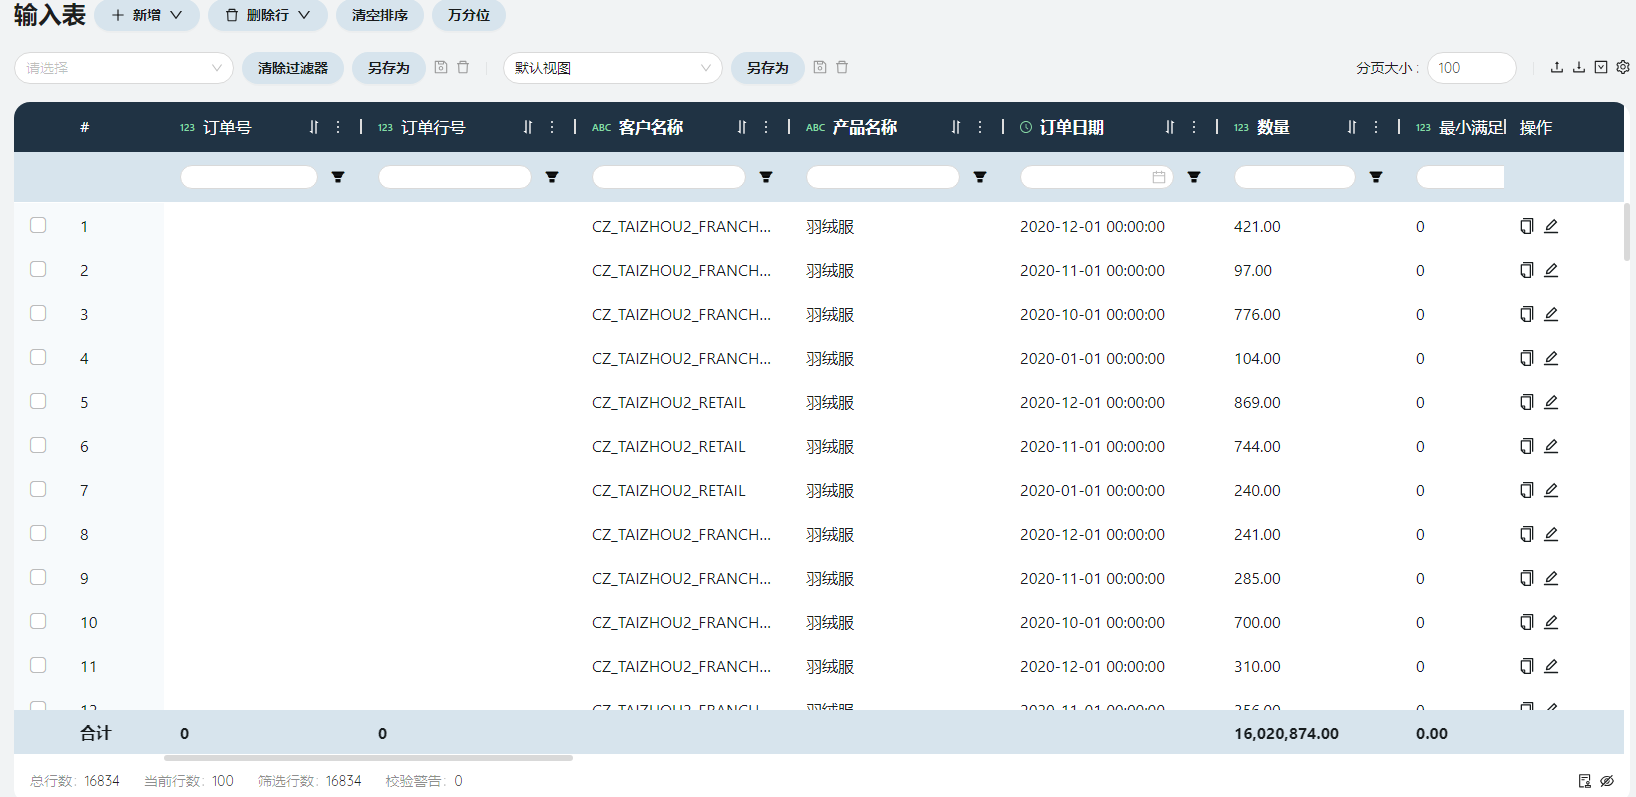Screen dimensions: 1636x797
Task: Open the 新增 dropdown button
Action: click(x=146, y=15)
